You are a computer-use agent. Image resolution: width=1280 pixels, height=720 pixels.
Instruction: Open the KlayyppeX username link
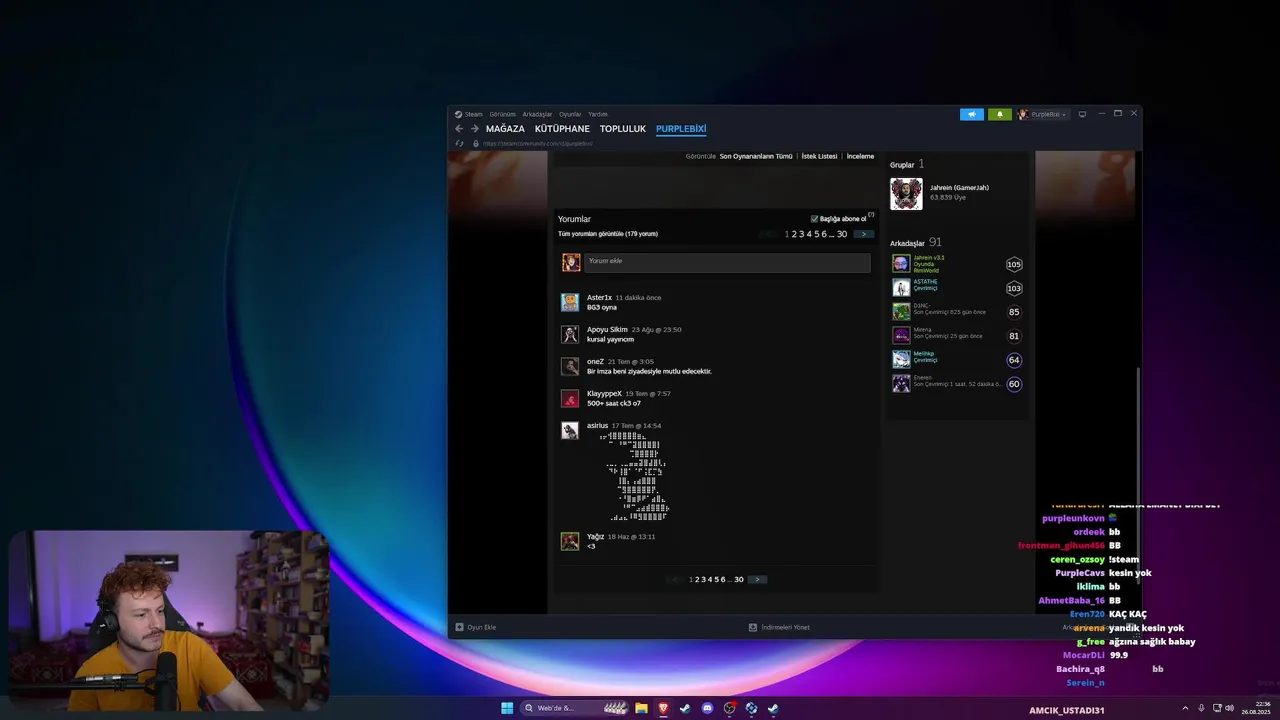pyautogui.click(x=604, y=393)
